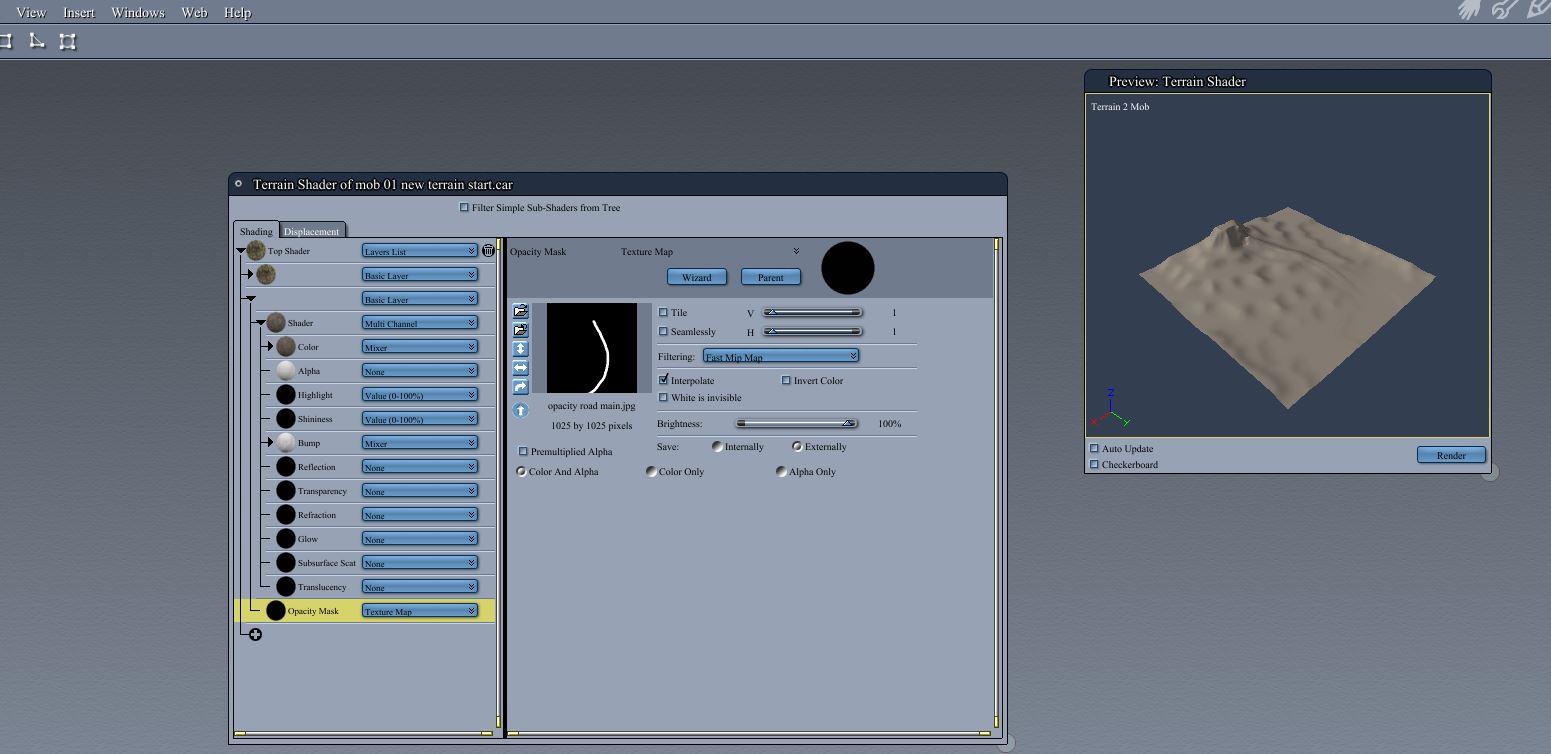Screen dimensions: 1551x754
Task: Click the Parent button
Action: [771, 277]
